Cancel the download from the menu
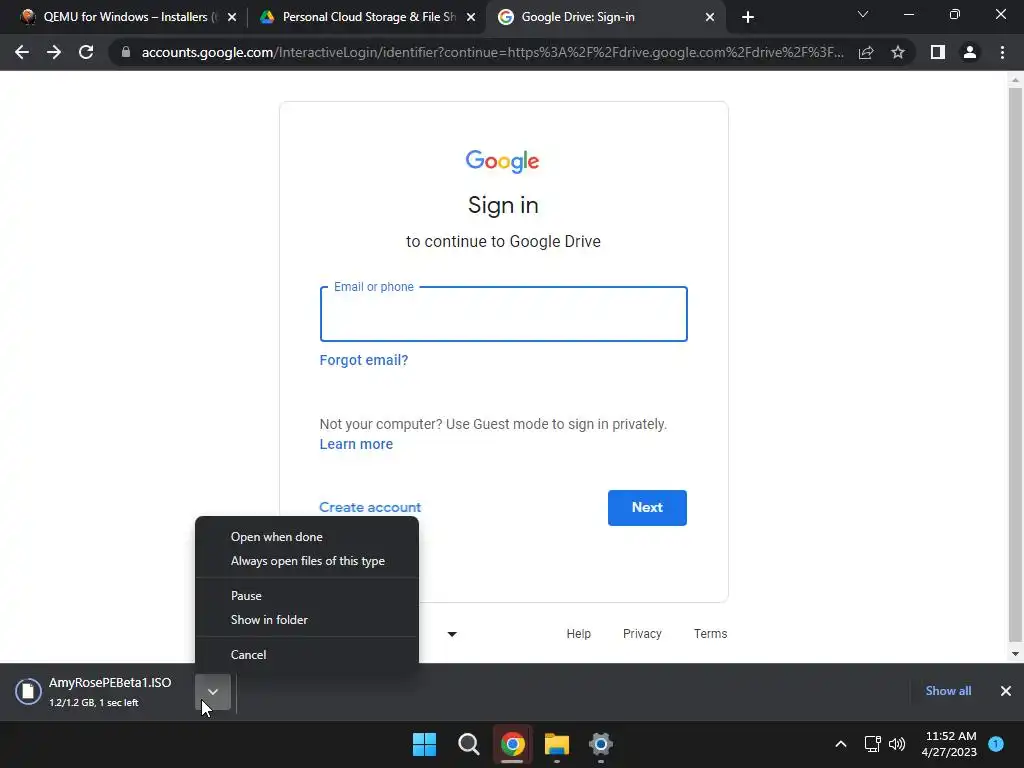Image resolution: width=1024 pixels, height=768 pixels. (307, 654)
